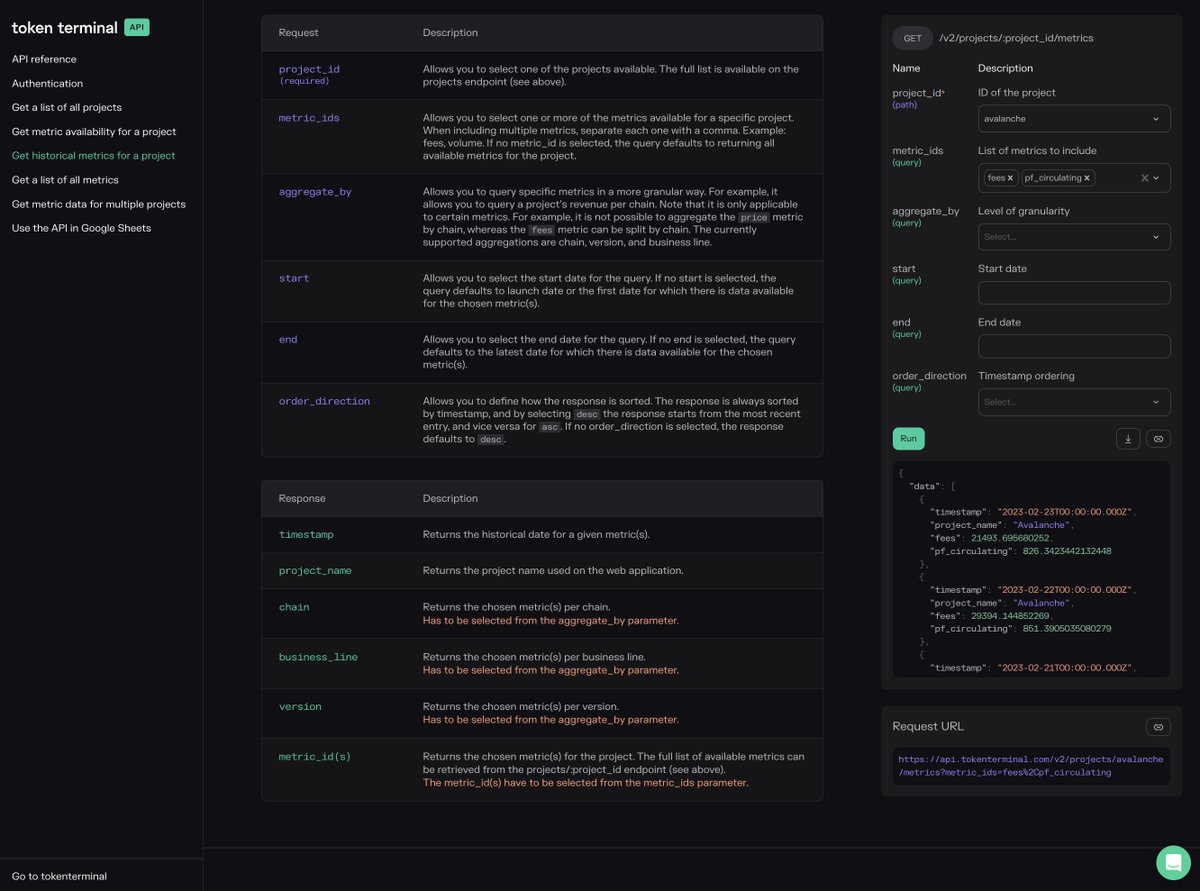This screenshot has width=1200, height=891.
Task: Copy the API call link icon beside download
Action: (1158, 438)
